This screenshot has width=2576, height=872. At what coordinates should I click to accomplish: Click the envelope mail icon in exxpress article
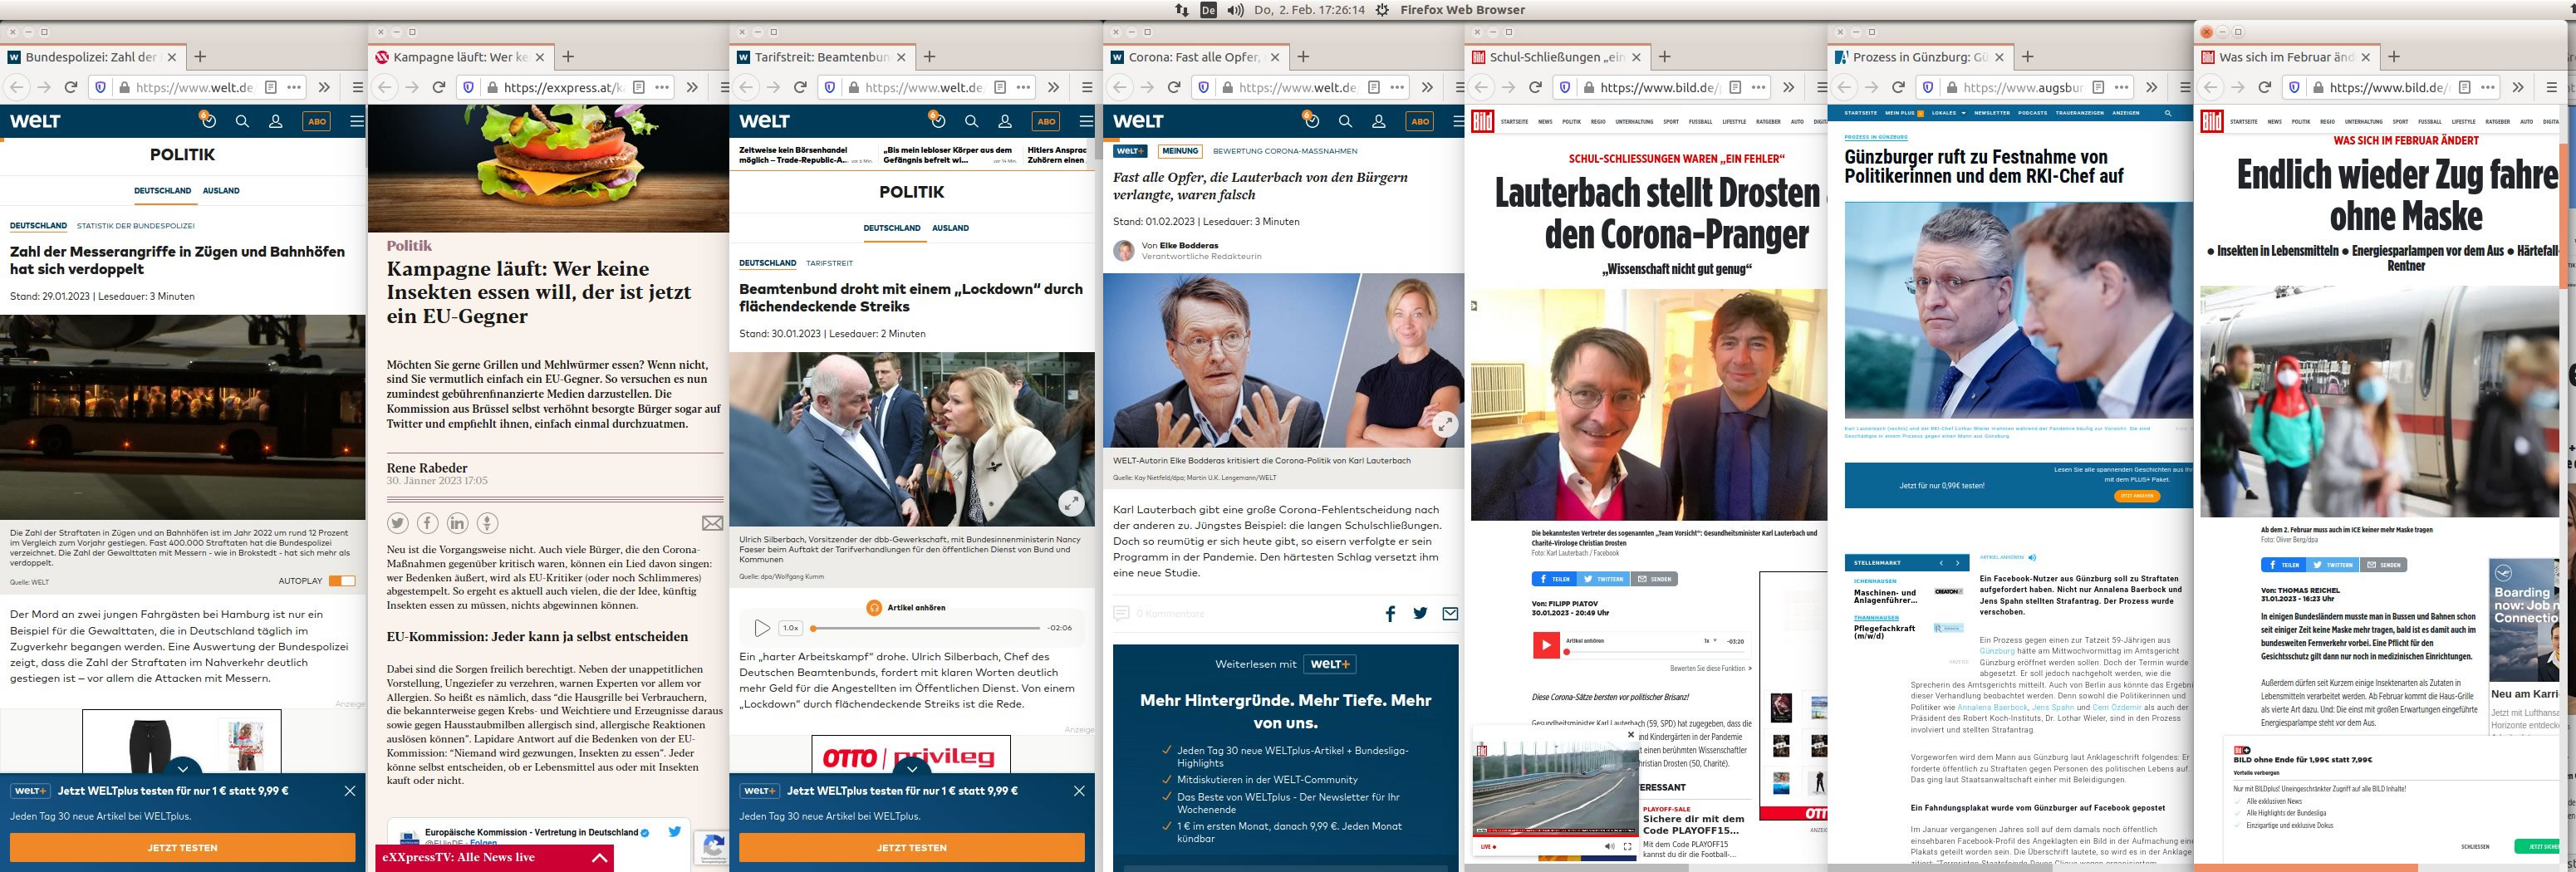[712, 523]
